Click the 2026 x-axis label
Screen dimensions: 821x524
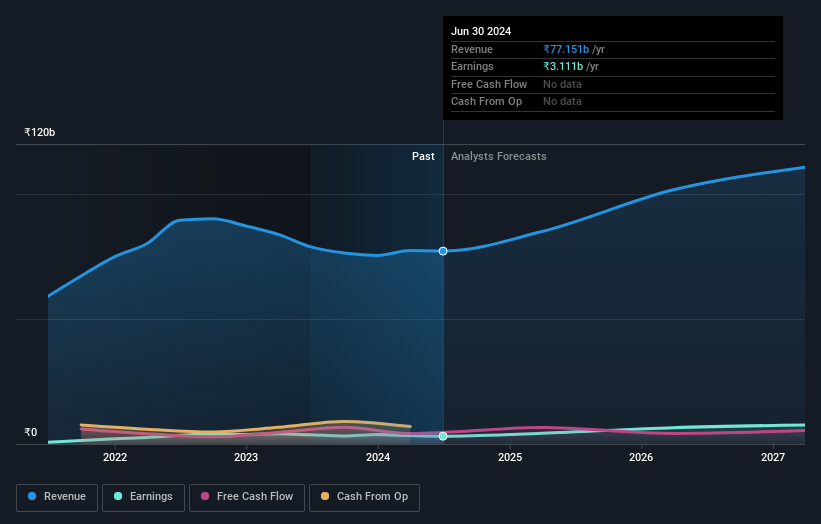[641, 458]
